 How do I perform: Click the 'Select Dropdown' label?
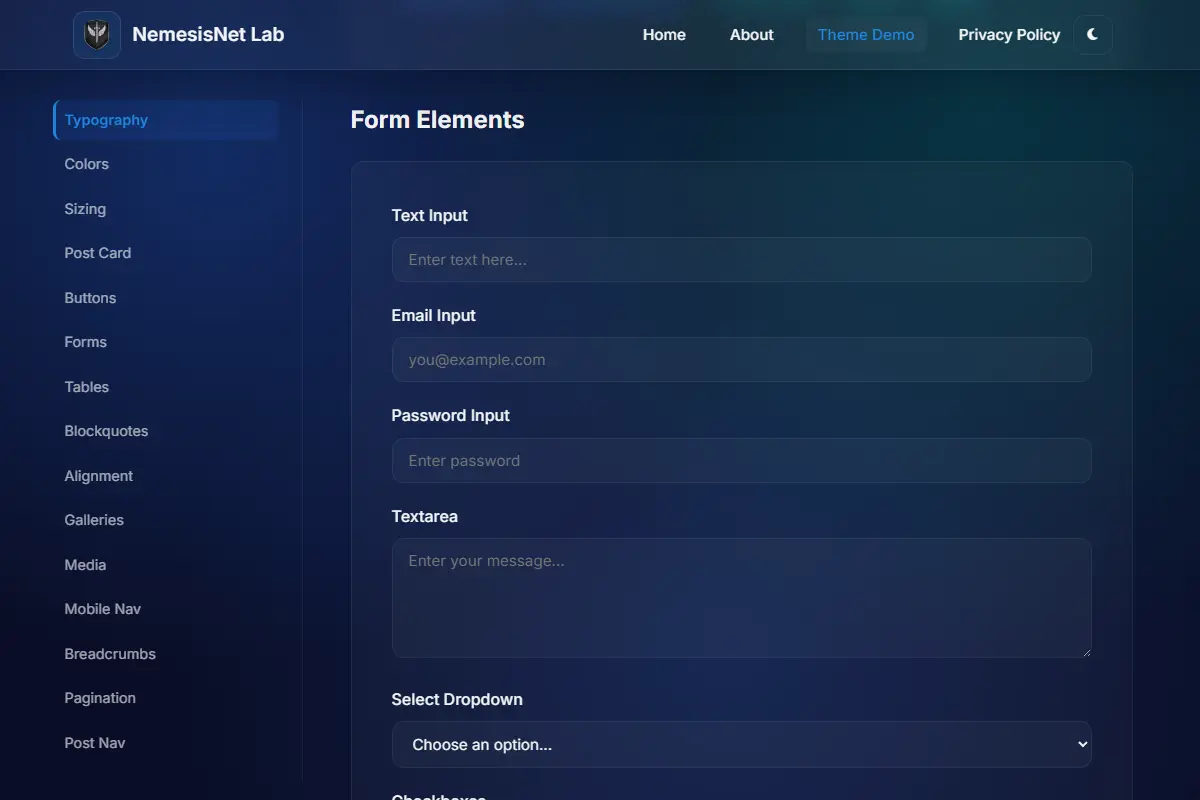pyautogui.click(x=457, y=700)
